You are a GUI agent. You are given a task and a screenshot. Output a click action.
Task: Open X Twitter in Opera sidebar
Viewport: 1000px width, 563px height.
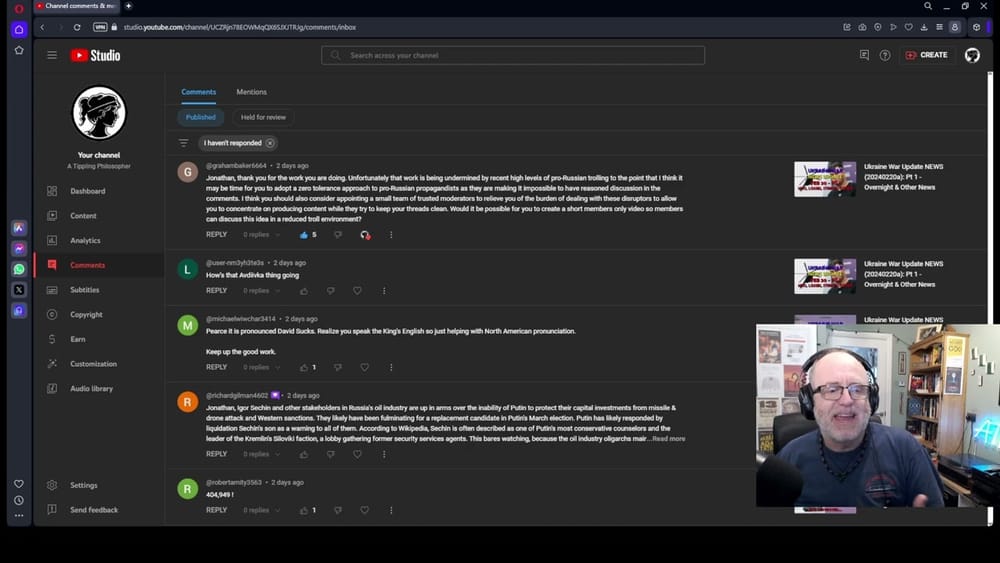[19, 289]
